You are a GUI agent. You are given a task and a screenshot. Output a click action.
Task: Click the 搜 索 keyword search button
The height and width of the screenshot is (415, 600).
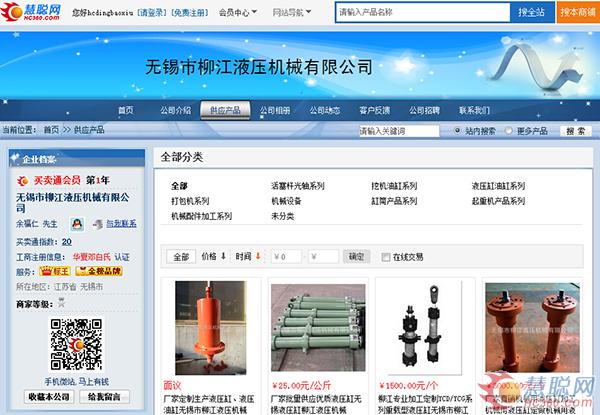[576, 131]
